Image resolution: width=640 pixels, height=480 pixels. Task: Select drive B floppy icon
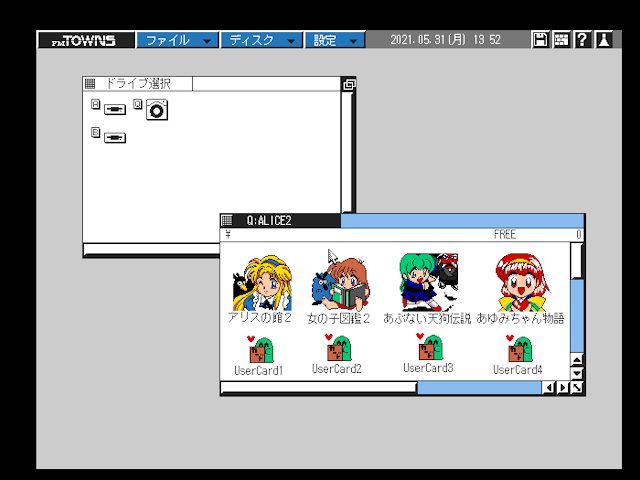click(x=115, y=138)
